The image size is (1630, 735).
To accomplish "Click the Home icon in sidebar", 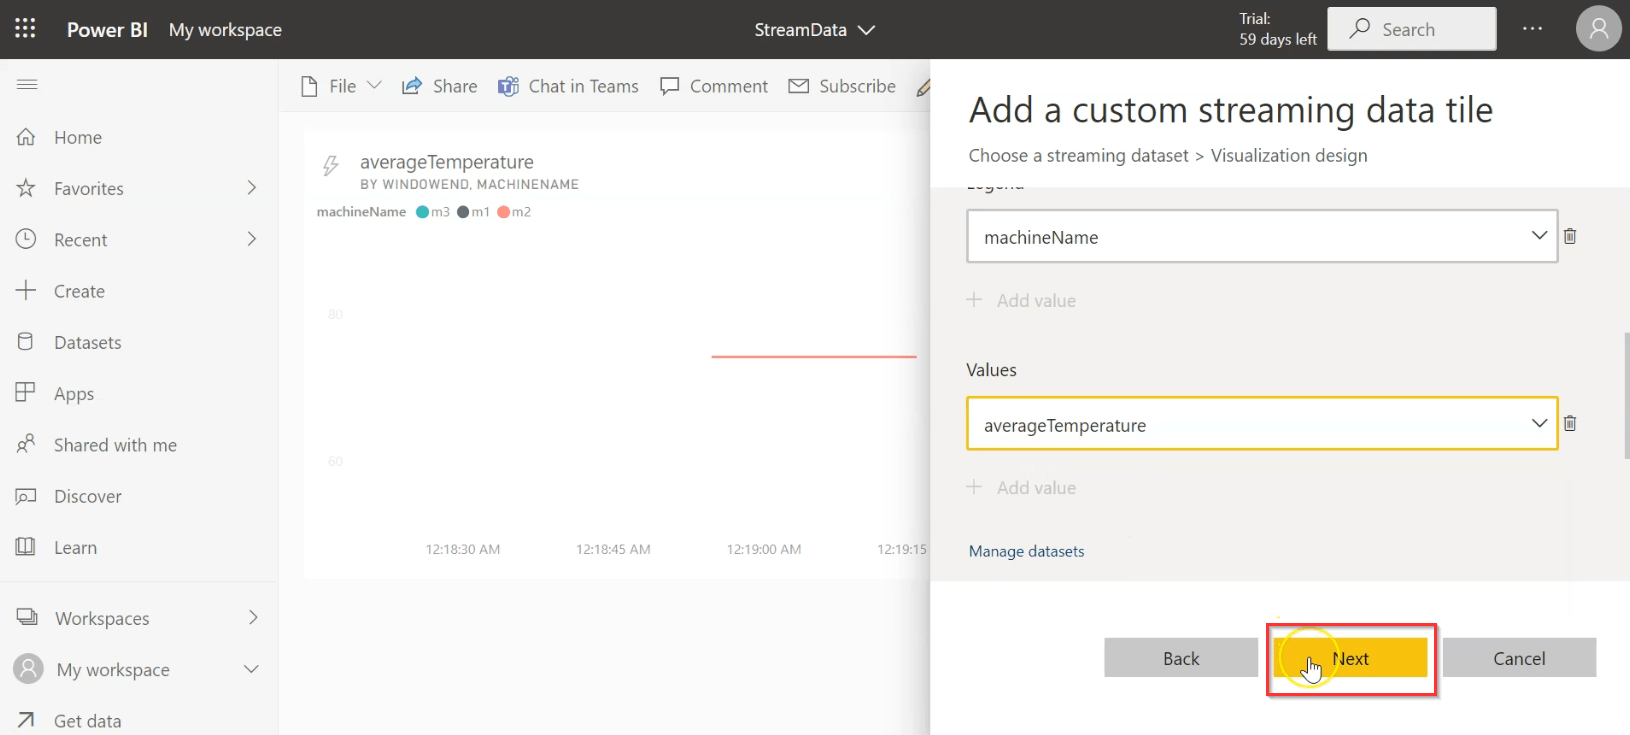I will coord(27,137).
